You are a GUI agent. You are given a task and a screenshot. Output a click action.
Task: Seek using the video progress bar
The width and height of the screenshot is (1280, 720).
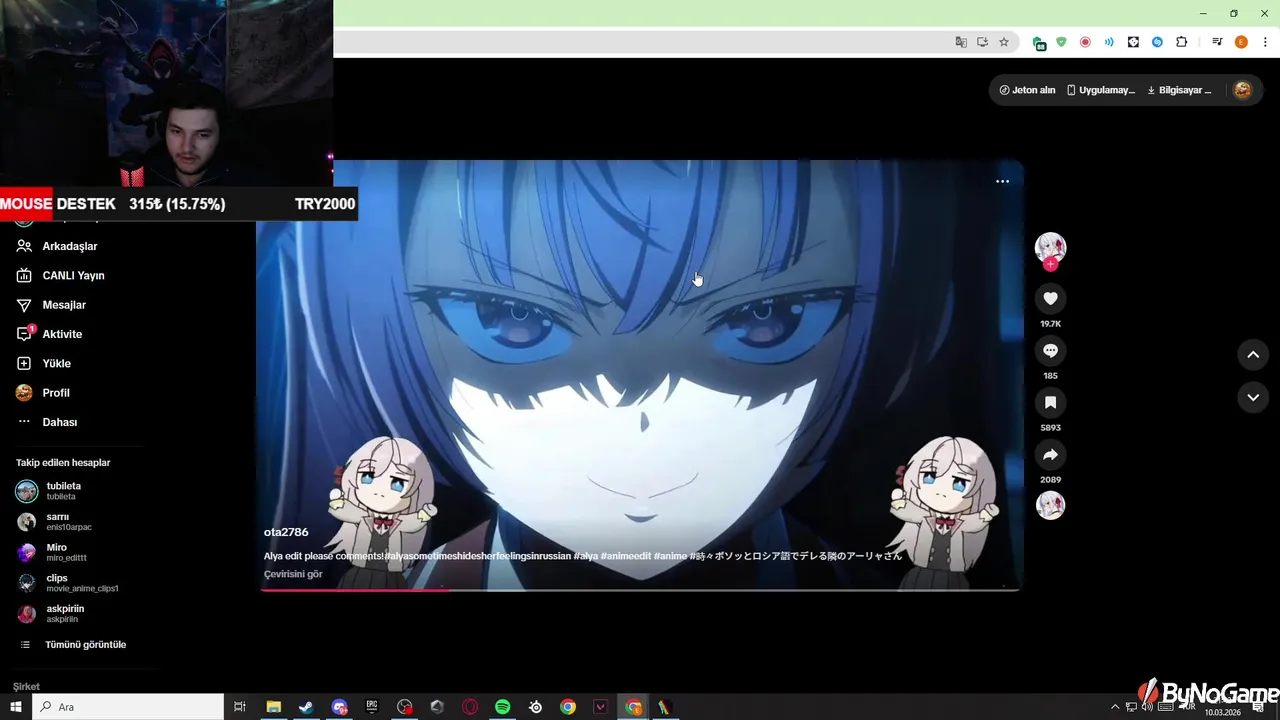[x=640, y=590]
